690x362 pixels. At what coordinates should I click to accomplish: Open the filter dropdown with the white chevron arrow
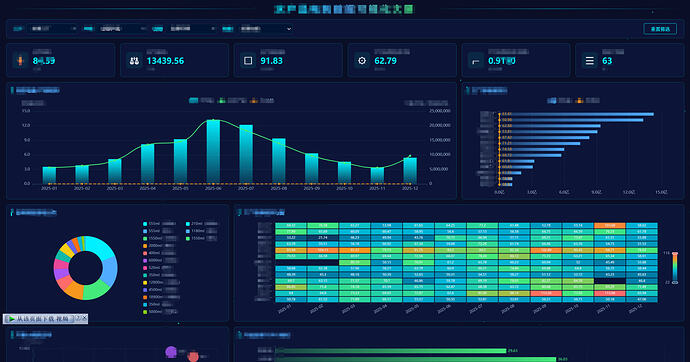click(x=265, y=29)
